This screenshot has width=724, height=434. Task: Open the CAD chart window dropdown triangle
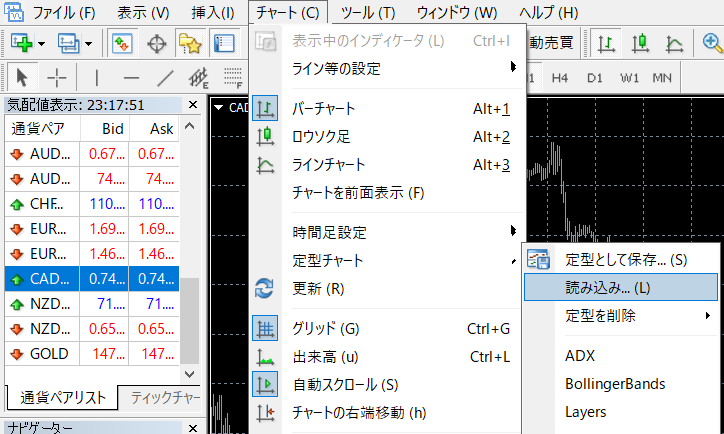click(219, 108)
